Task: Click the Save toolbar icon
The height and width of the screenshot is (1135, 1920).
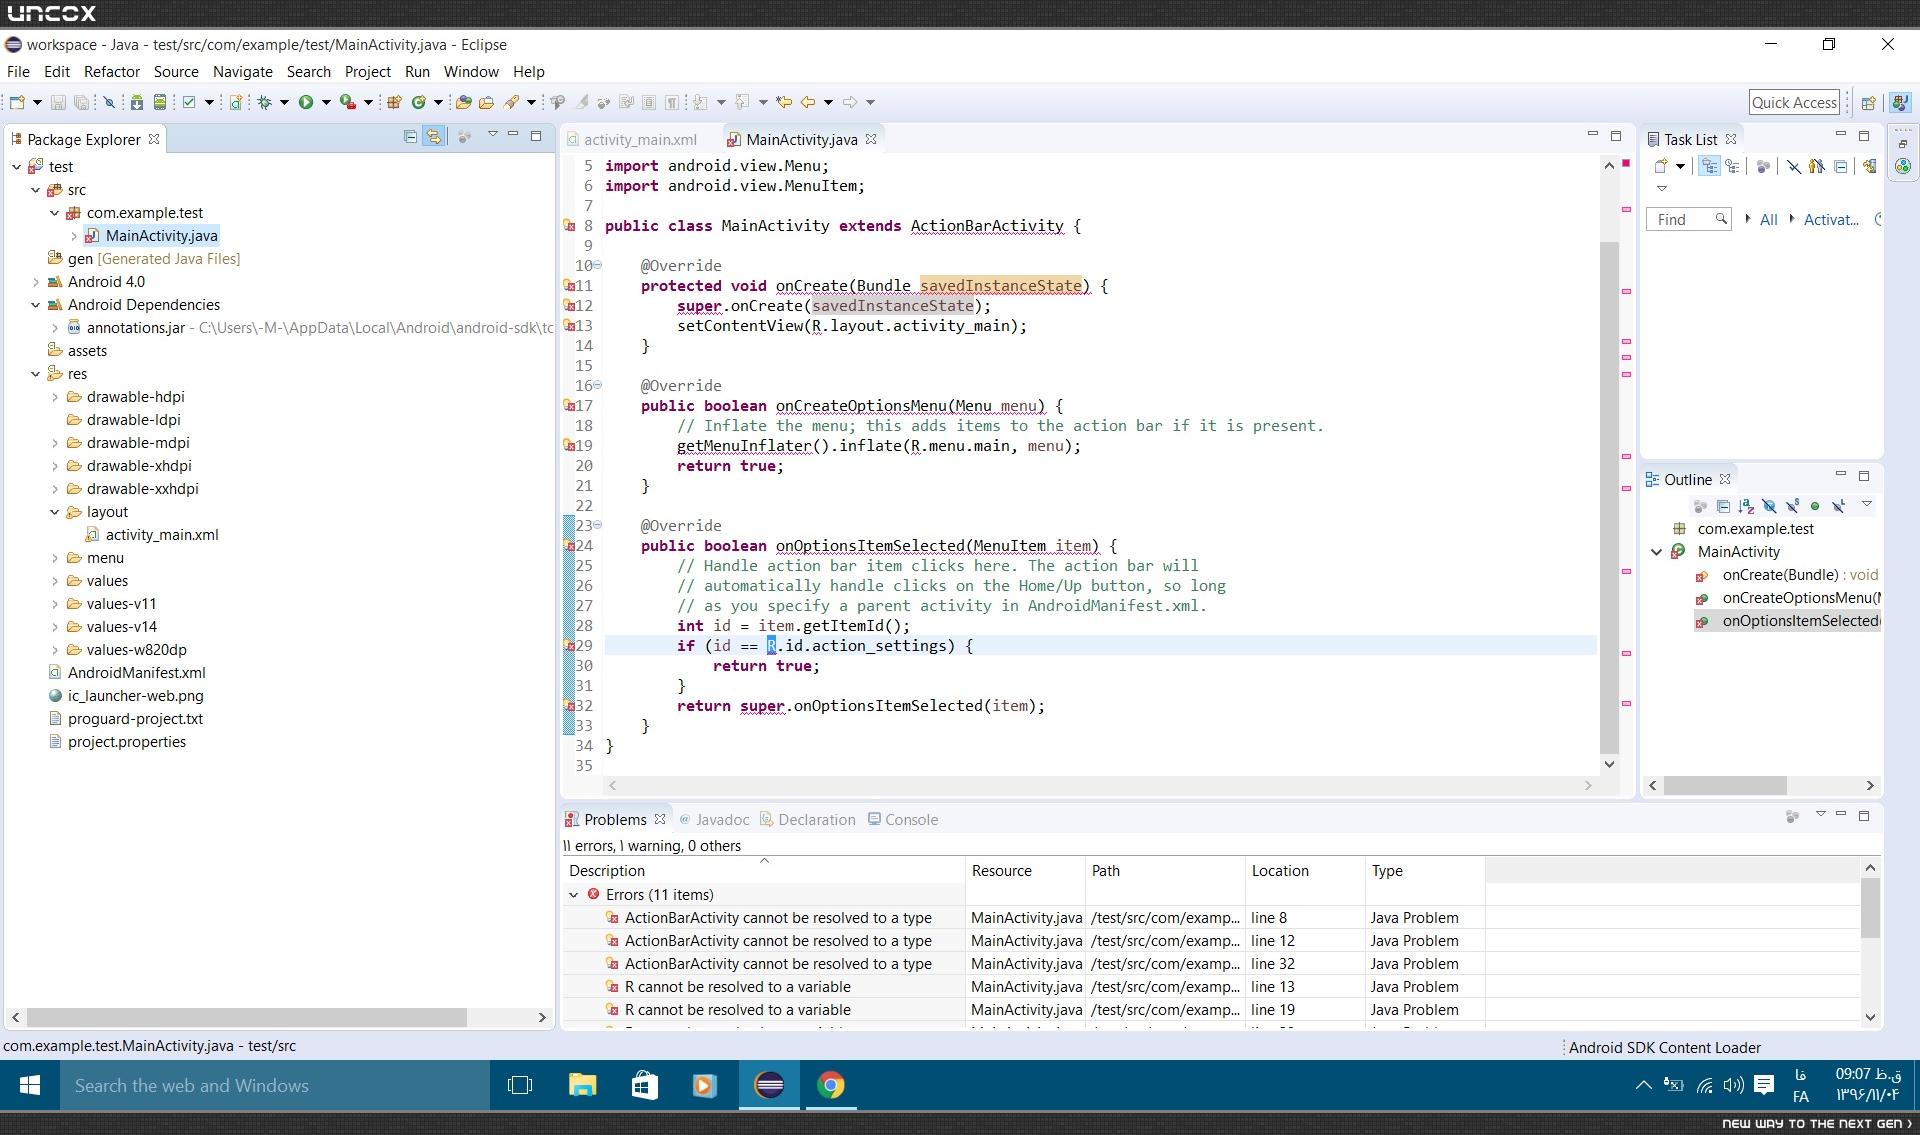Action: [x=58, y=102]
